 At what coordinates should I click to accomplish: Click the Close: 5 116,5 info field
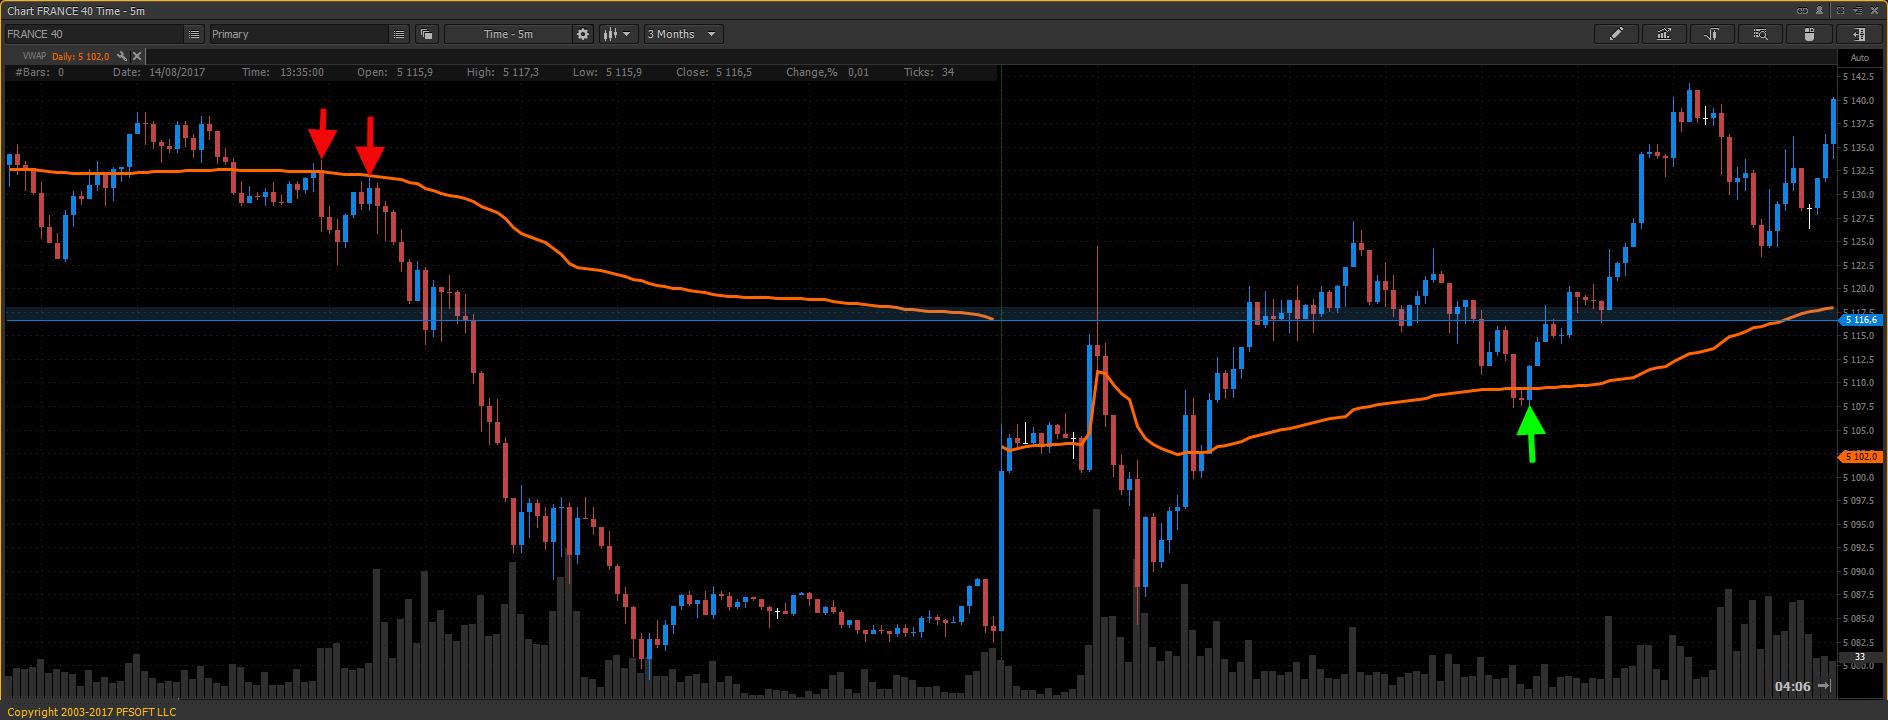pos(714,72)
